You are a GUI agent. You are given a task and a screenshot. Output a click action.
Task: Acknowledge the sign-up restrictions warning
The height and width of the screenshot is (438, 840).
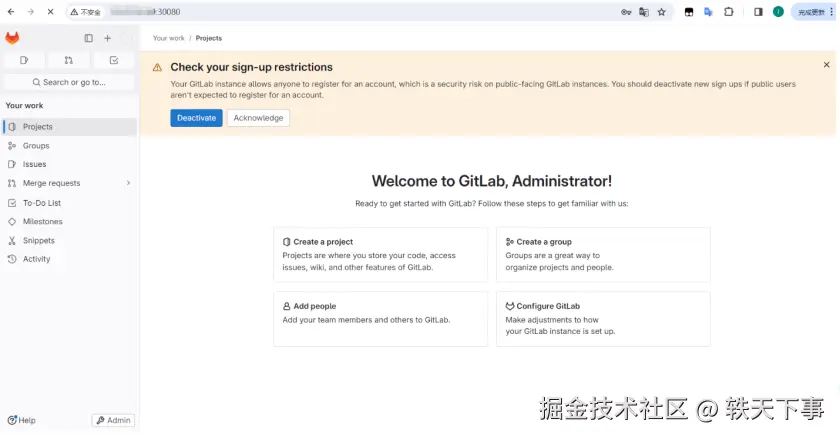click(258, 118)
